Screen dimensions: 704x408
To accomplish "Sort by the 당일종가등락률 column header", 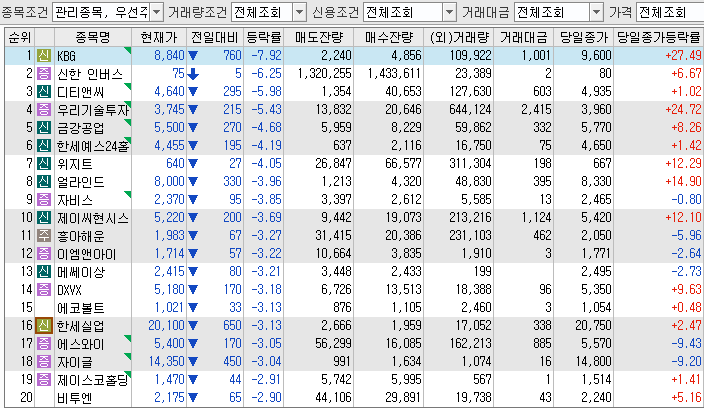I will point(659,37).
